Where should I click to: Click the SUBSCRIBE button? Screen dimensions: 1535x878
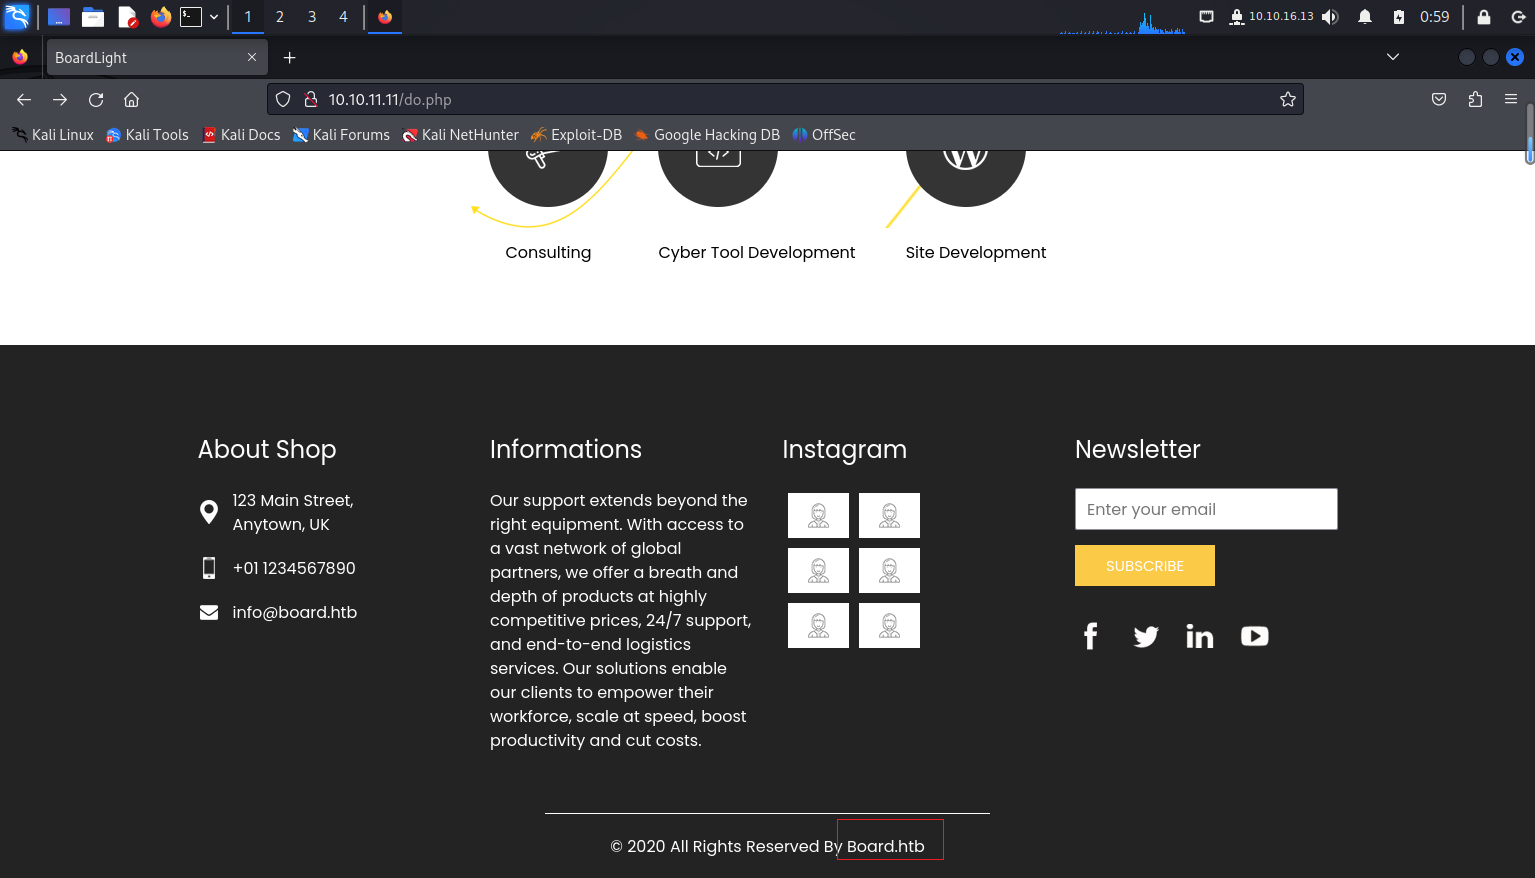(1145, 565)
